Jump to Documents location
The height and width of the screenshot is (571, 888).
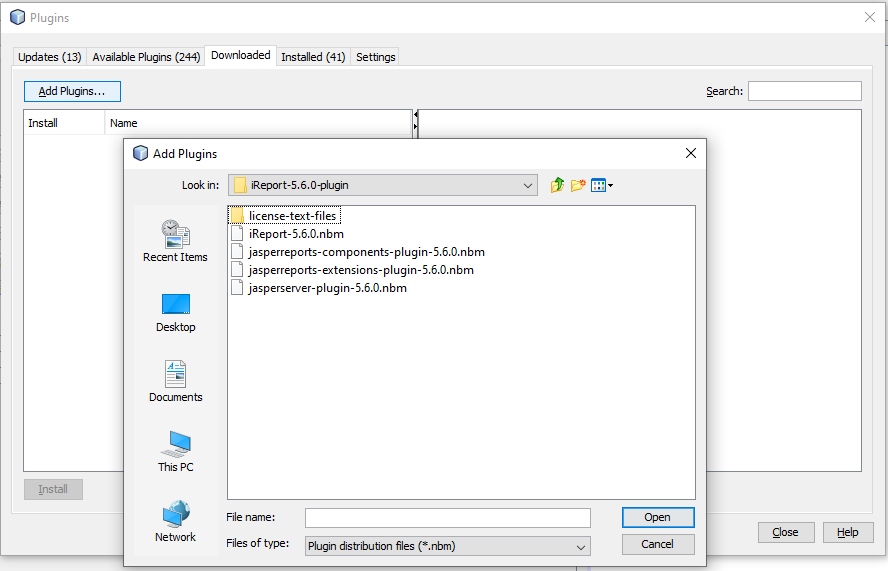176,382
